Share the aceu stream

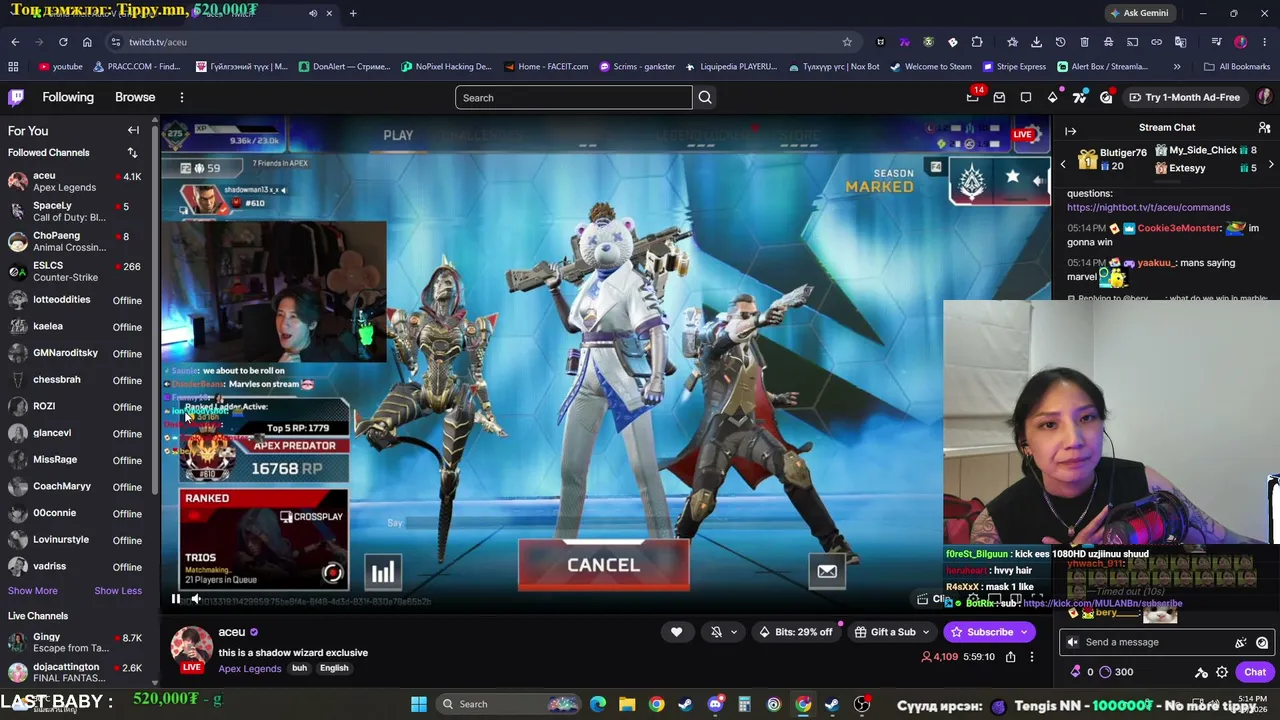point(1010,657)
